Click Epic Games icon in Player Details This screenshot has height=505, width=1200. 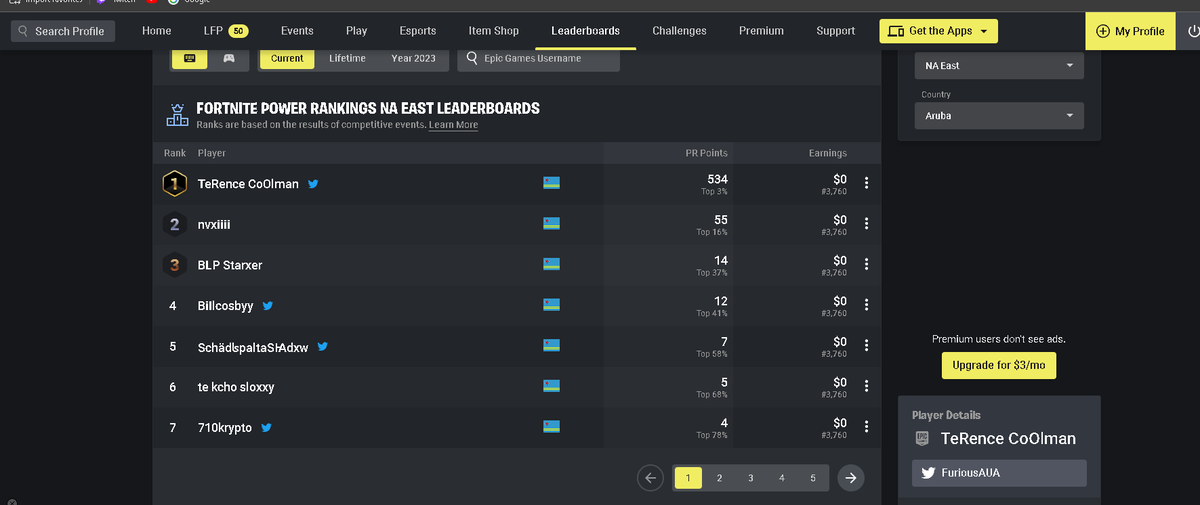(922, 439)
